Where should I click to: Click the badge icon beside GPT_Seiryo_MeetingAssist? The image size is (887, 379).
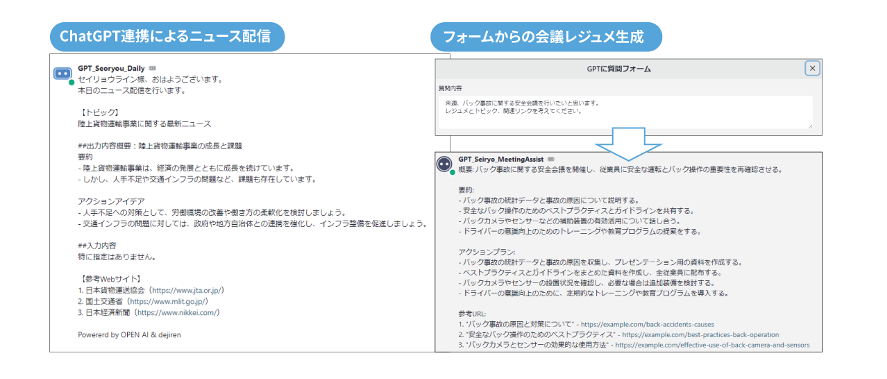coord(551,160)
